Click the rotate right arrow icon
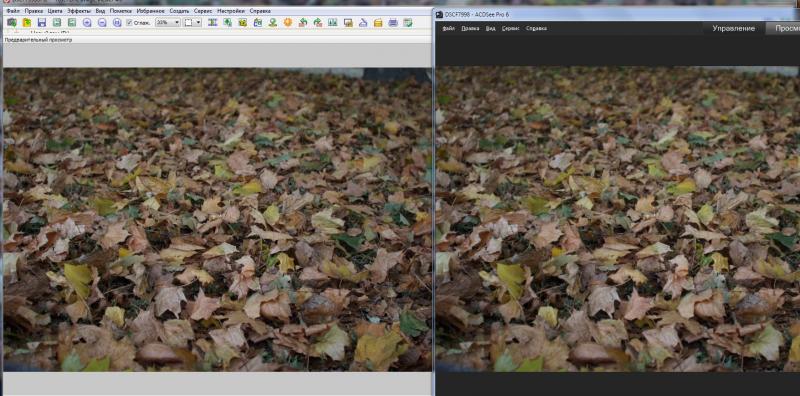Screen dimensions: 800x396 (x=318, y=22)
